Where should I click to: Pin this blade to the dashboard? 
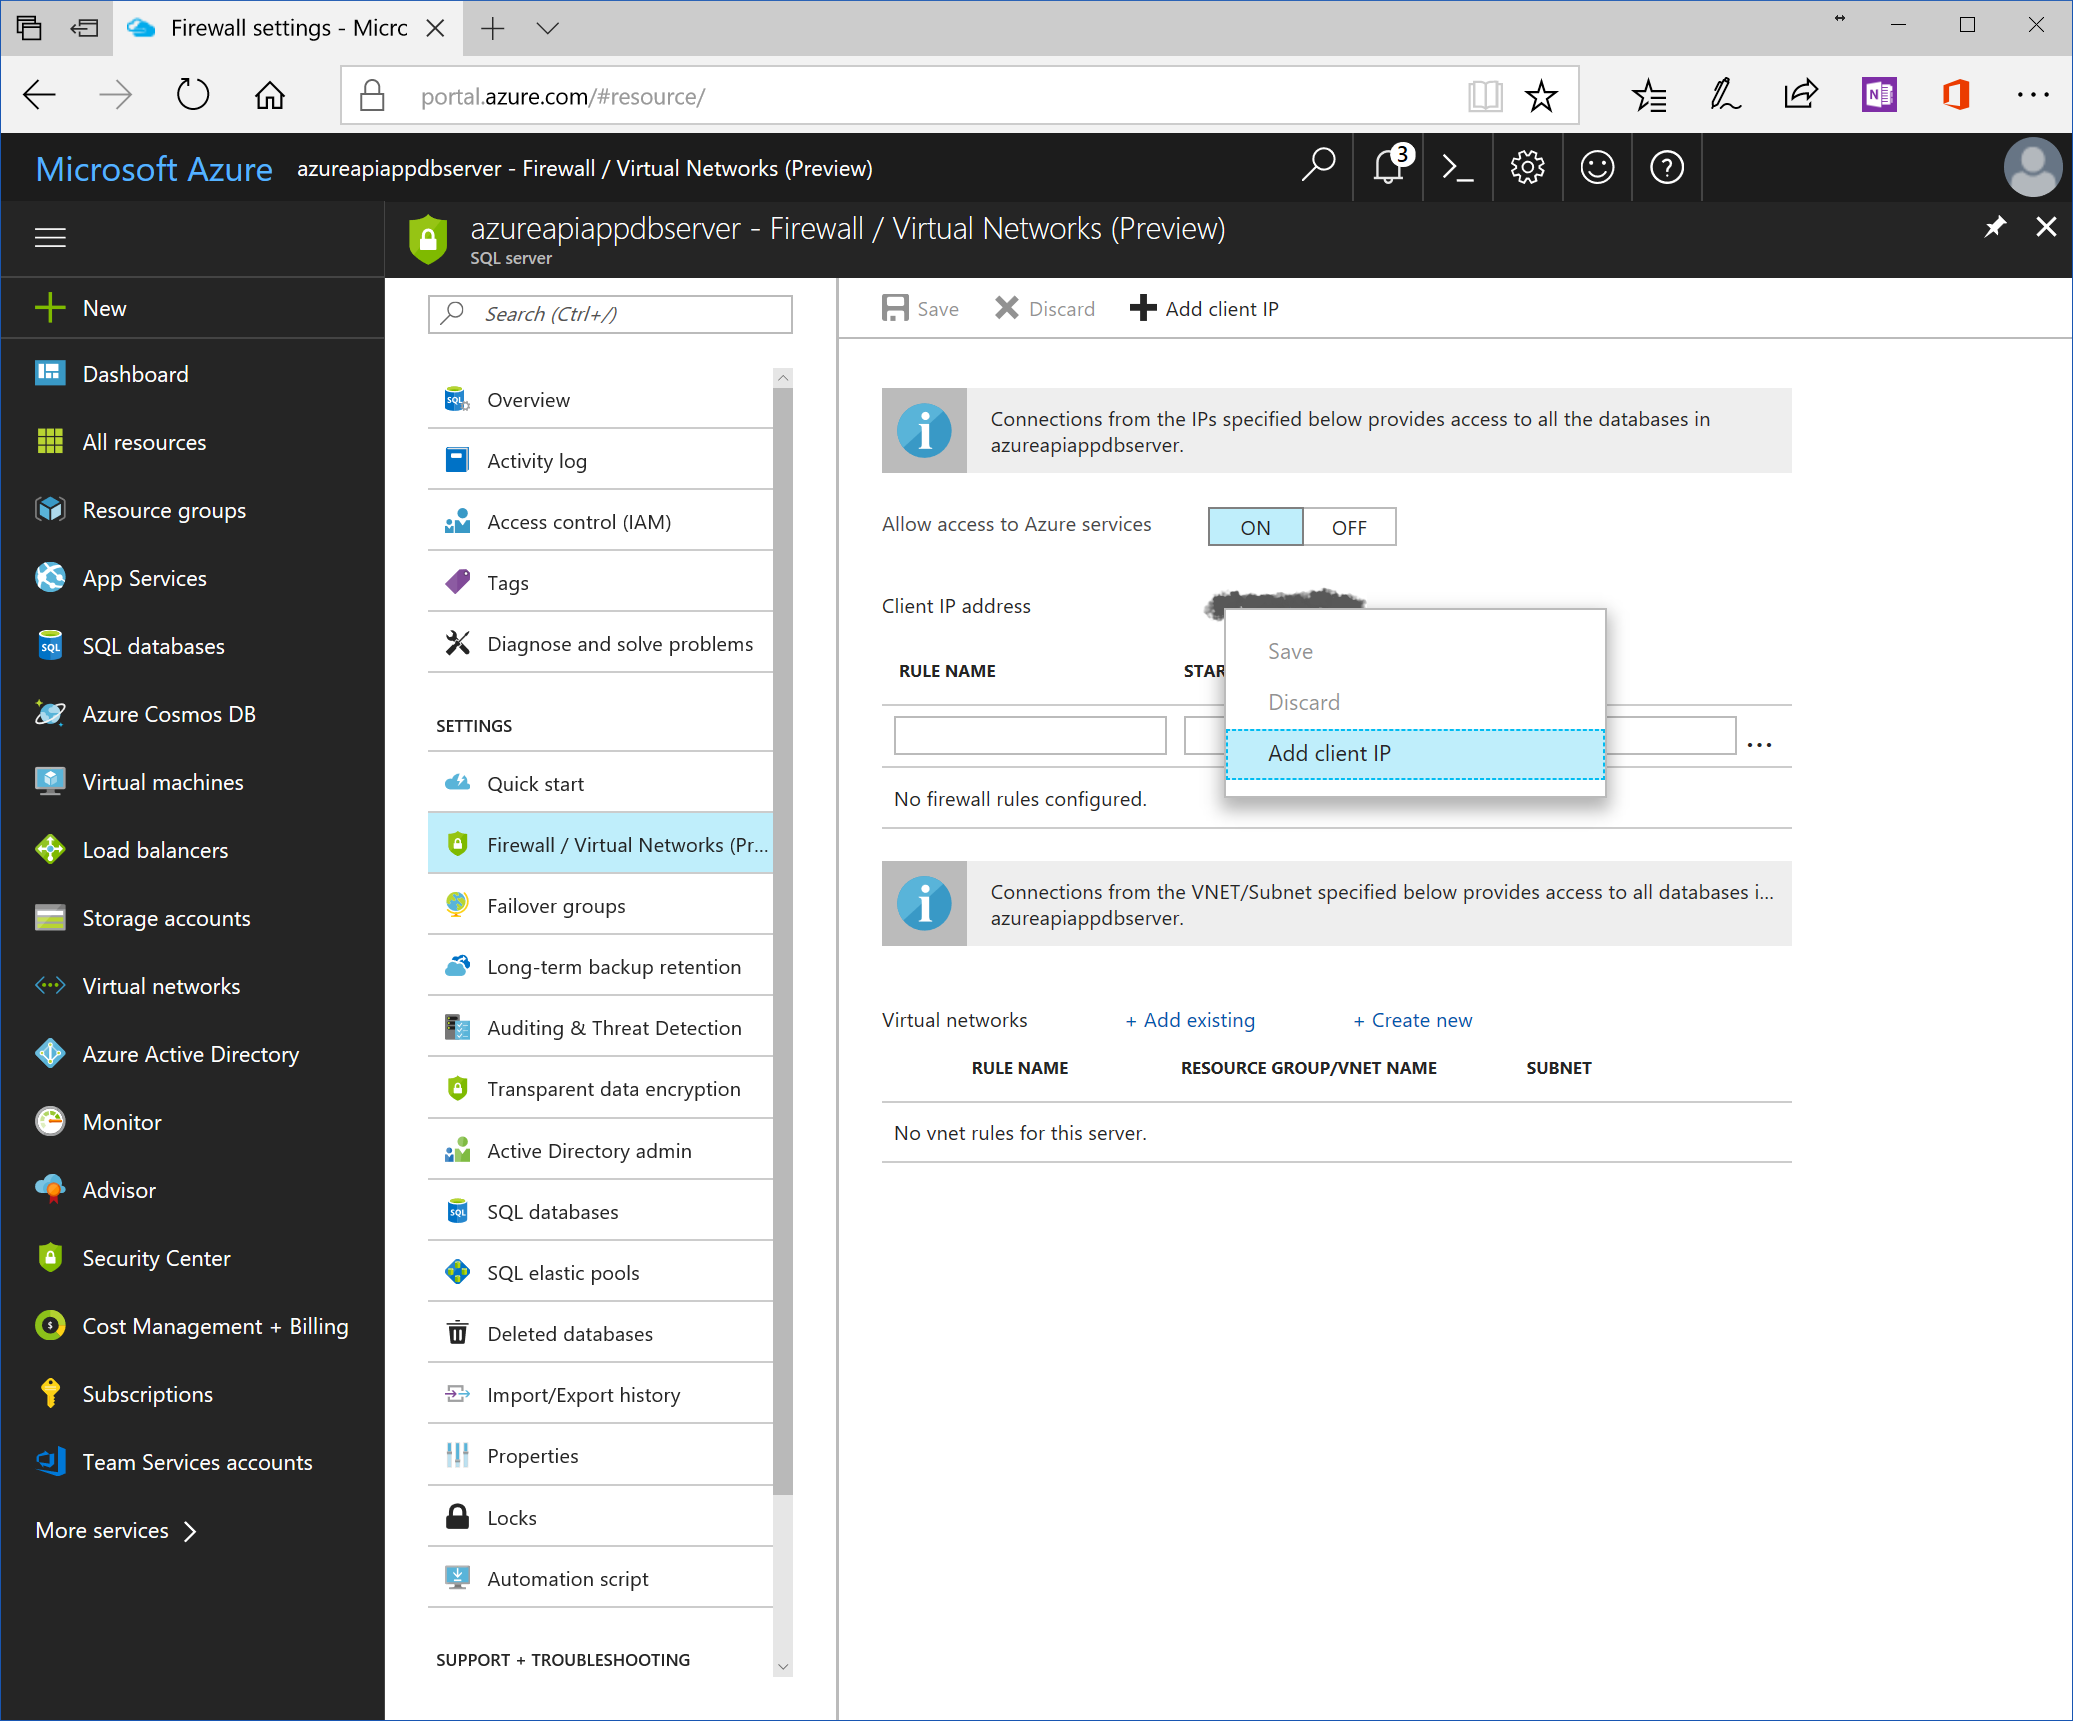point(1994,228)
